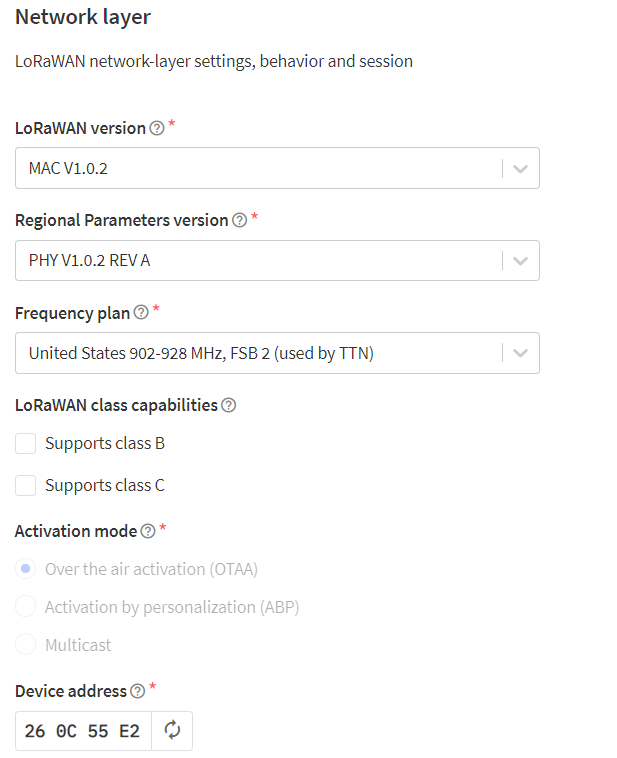Focus the Device address input 26 0C 55 E2

tap(83, 730)
